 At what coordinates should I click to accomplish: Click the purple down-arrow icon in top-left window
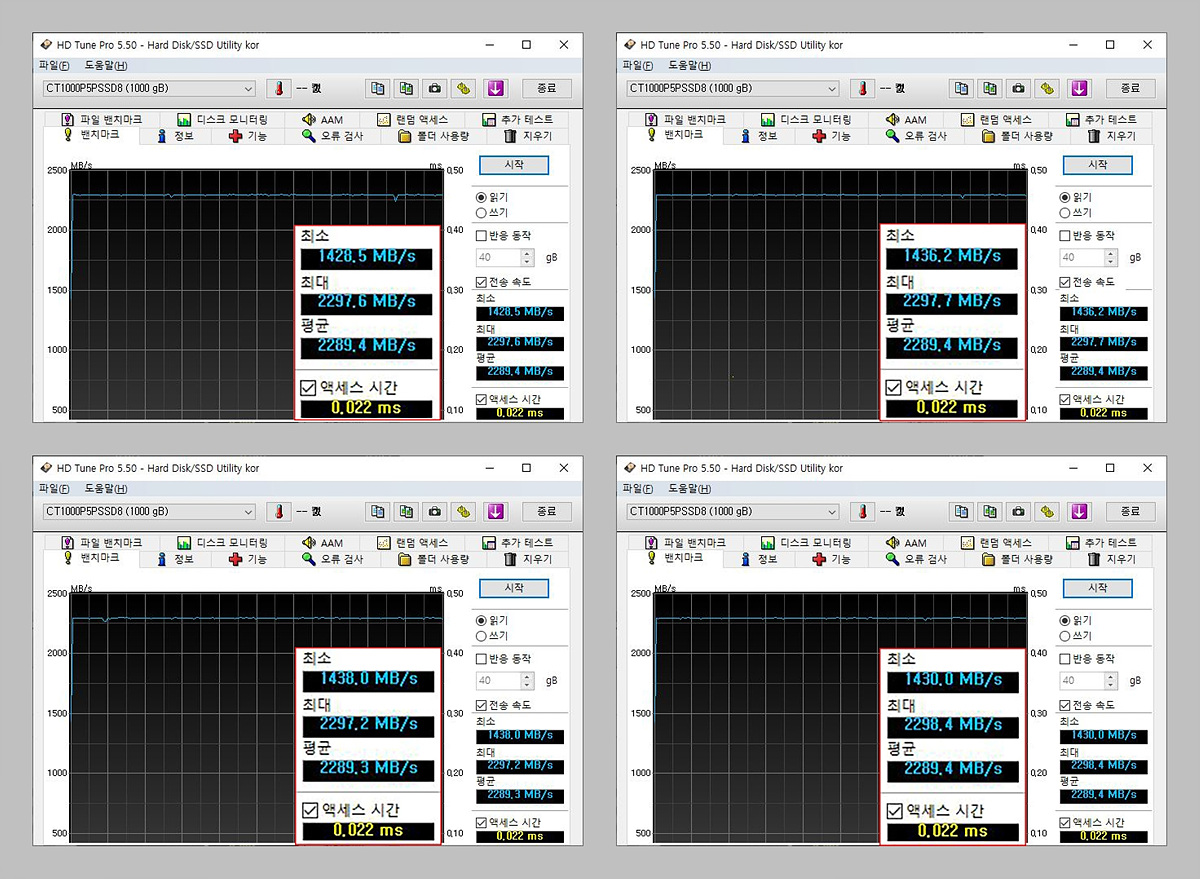tap(495, 88)
